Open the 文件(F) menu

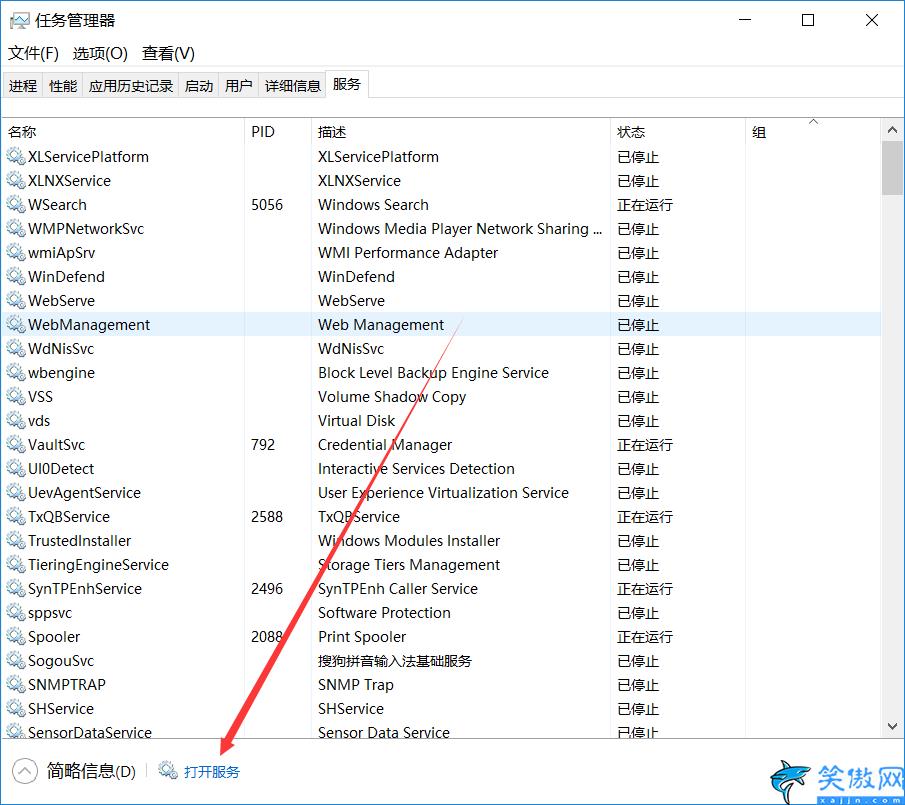(33, 54)
